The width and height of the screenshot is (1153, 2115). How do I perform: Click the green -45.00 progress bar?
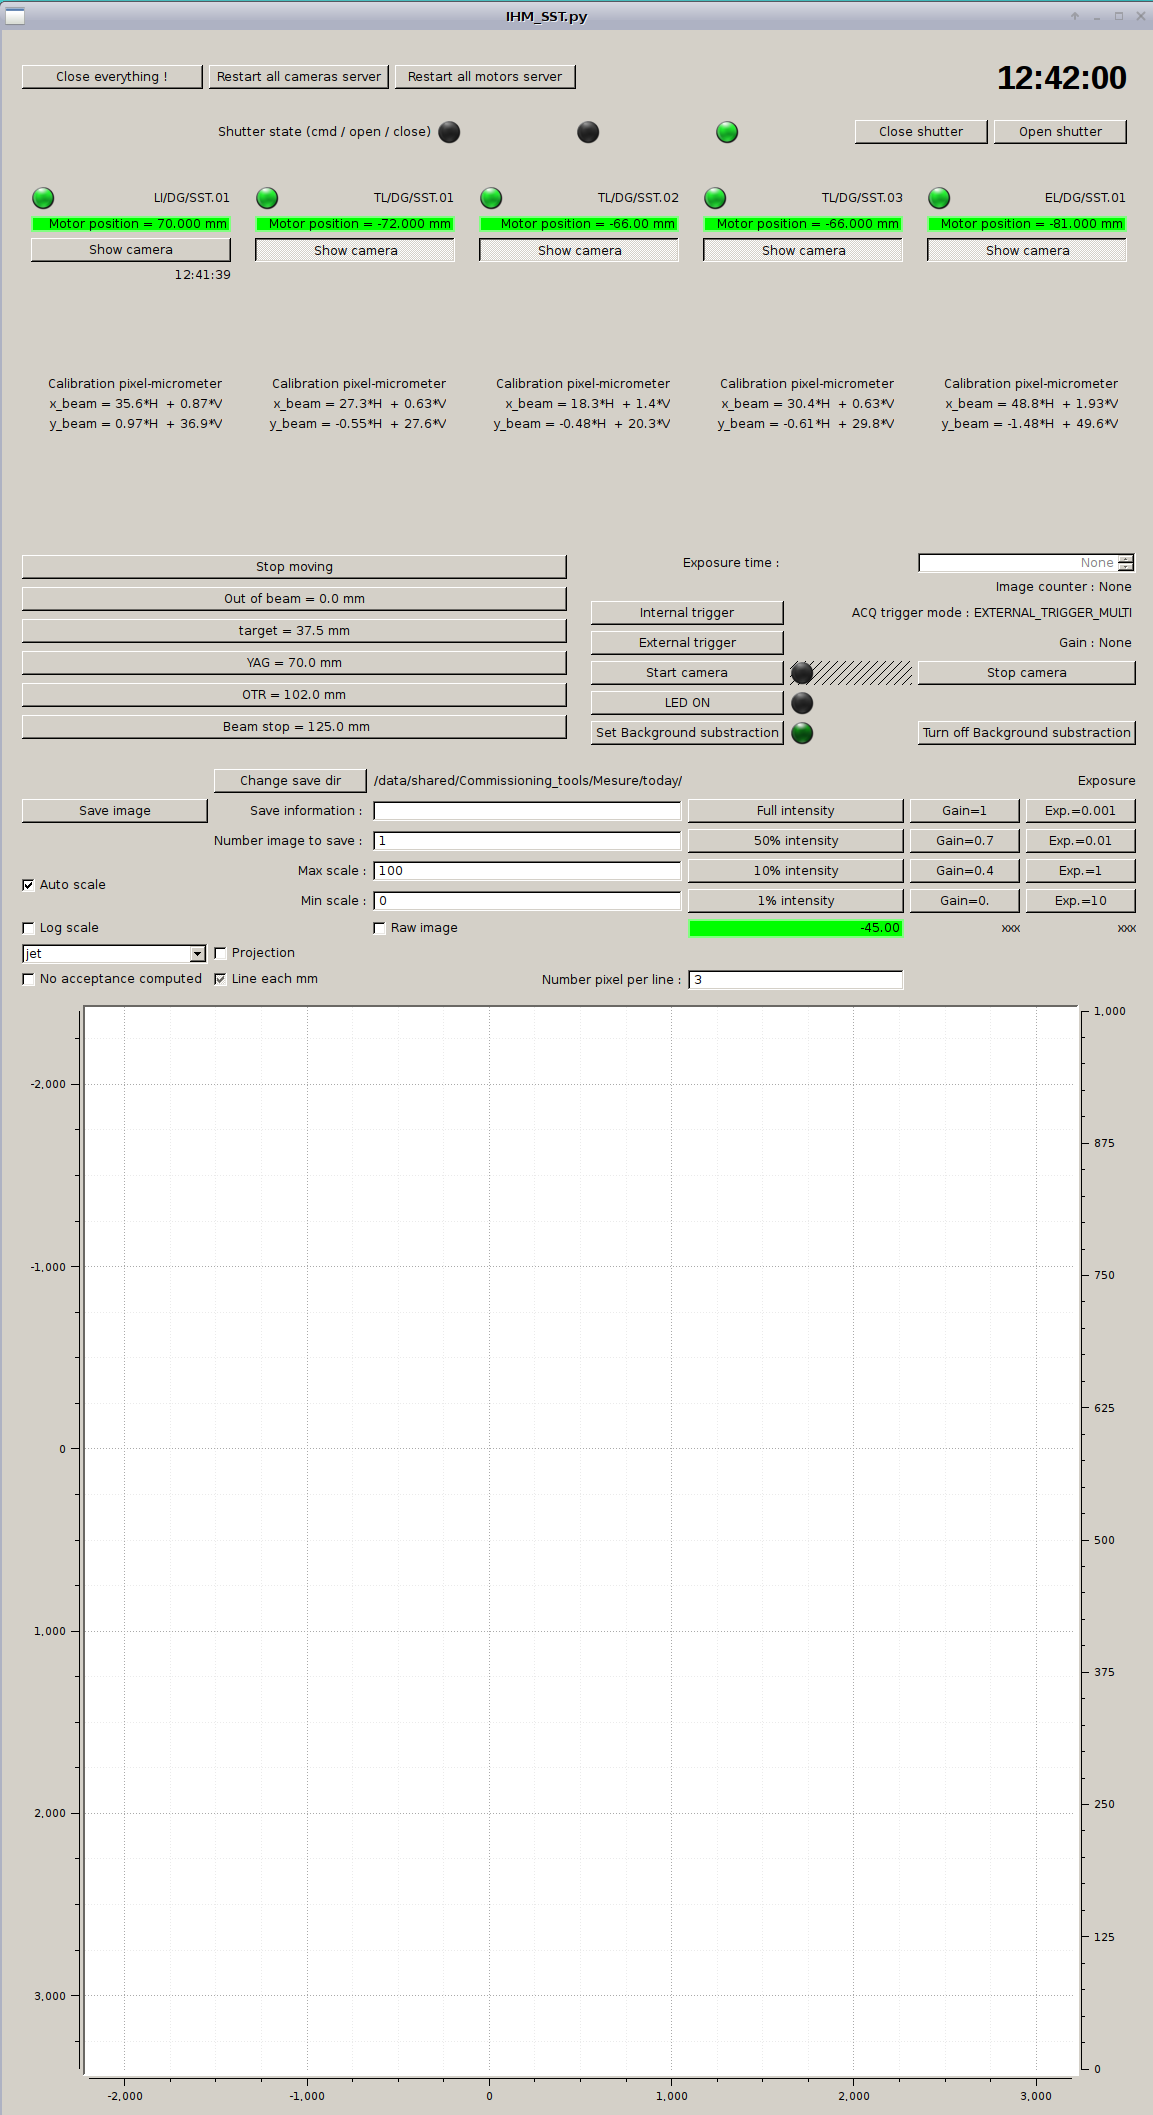tap(796, 928)
